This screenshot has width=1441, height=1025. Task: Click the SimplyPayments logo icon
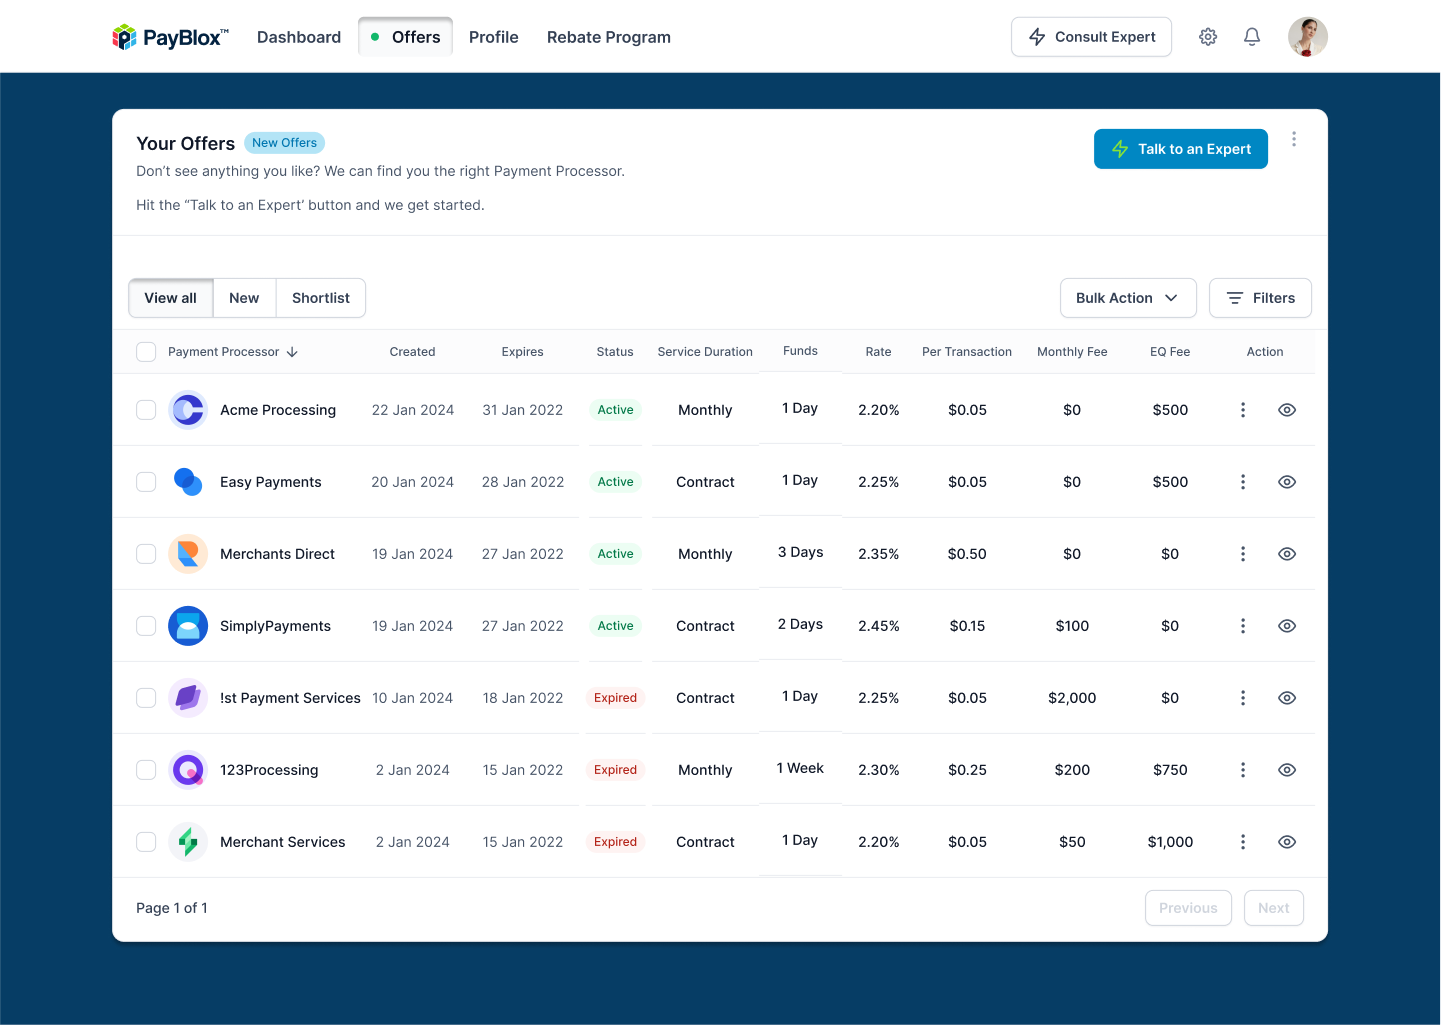188,626
